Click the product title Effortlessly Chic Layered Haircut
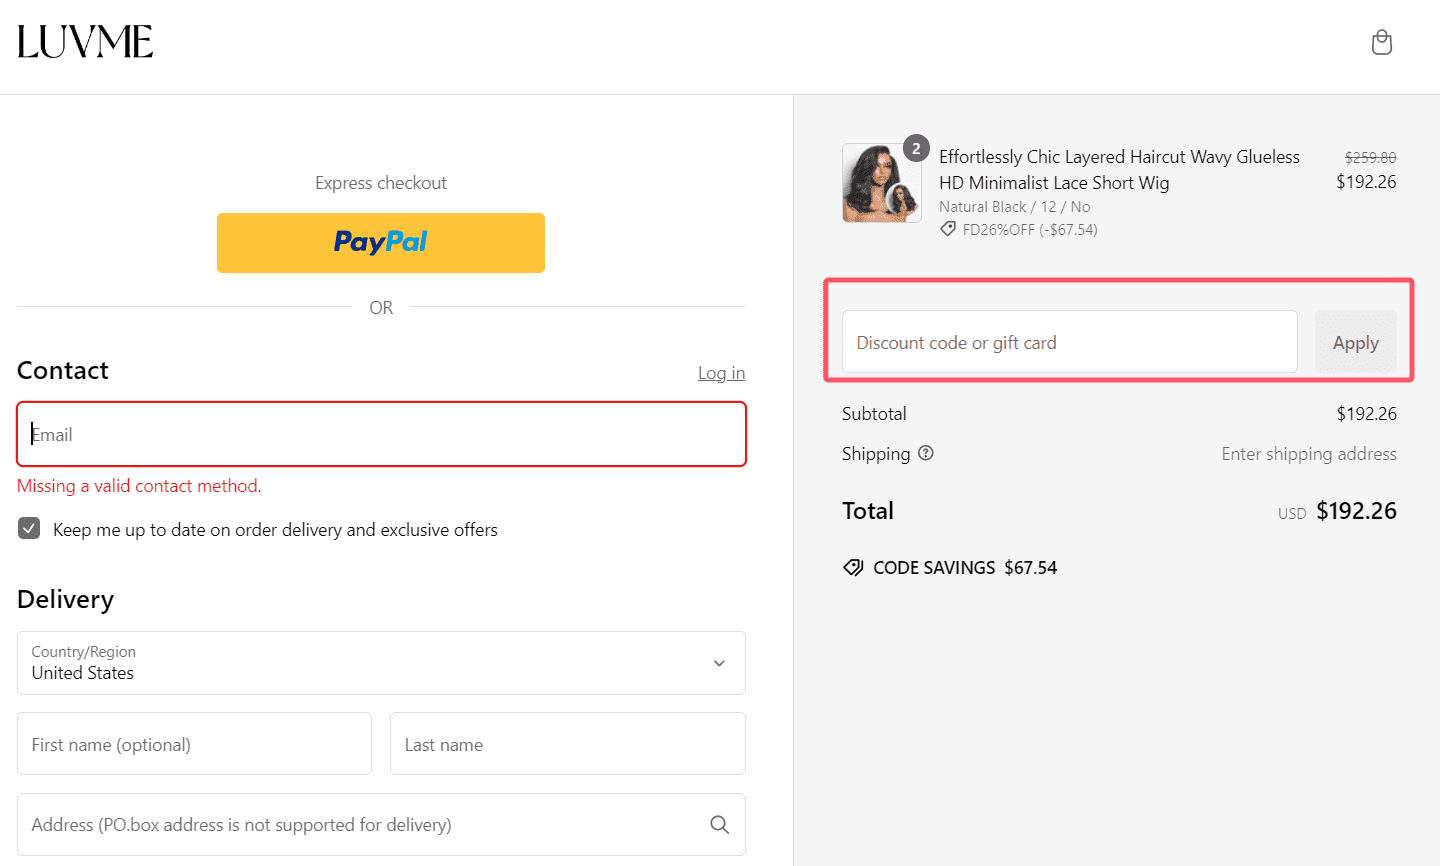This screenshot has width=1440, height=866. tap(1119, 170)
